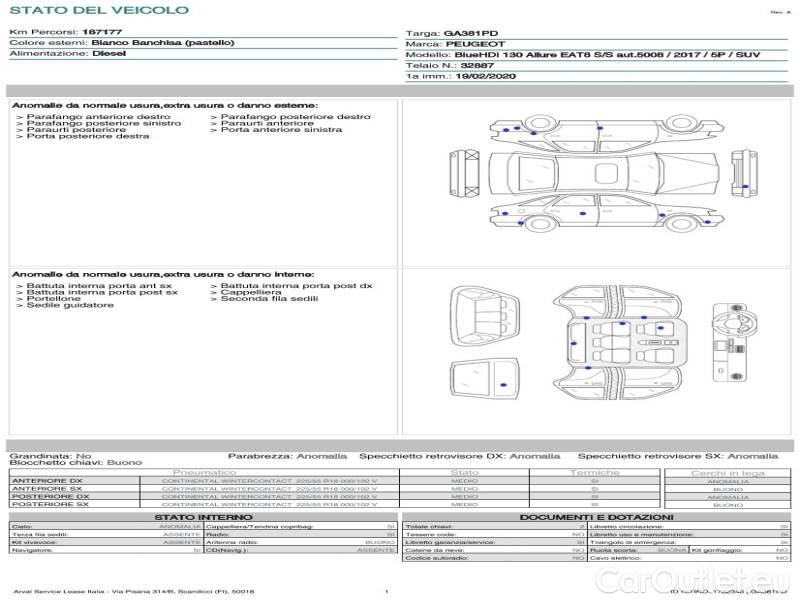800x600 pixels.
Task: Select the 'Sedile guidatore' interior anomaly entry
Action: coord(70,305)
